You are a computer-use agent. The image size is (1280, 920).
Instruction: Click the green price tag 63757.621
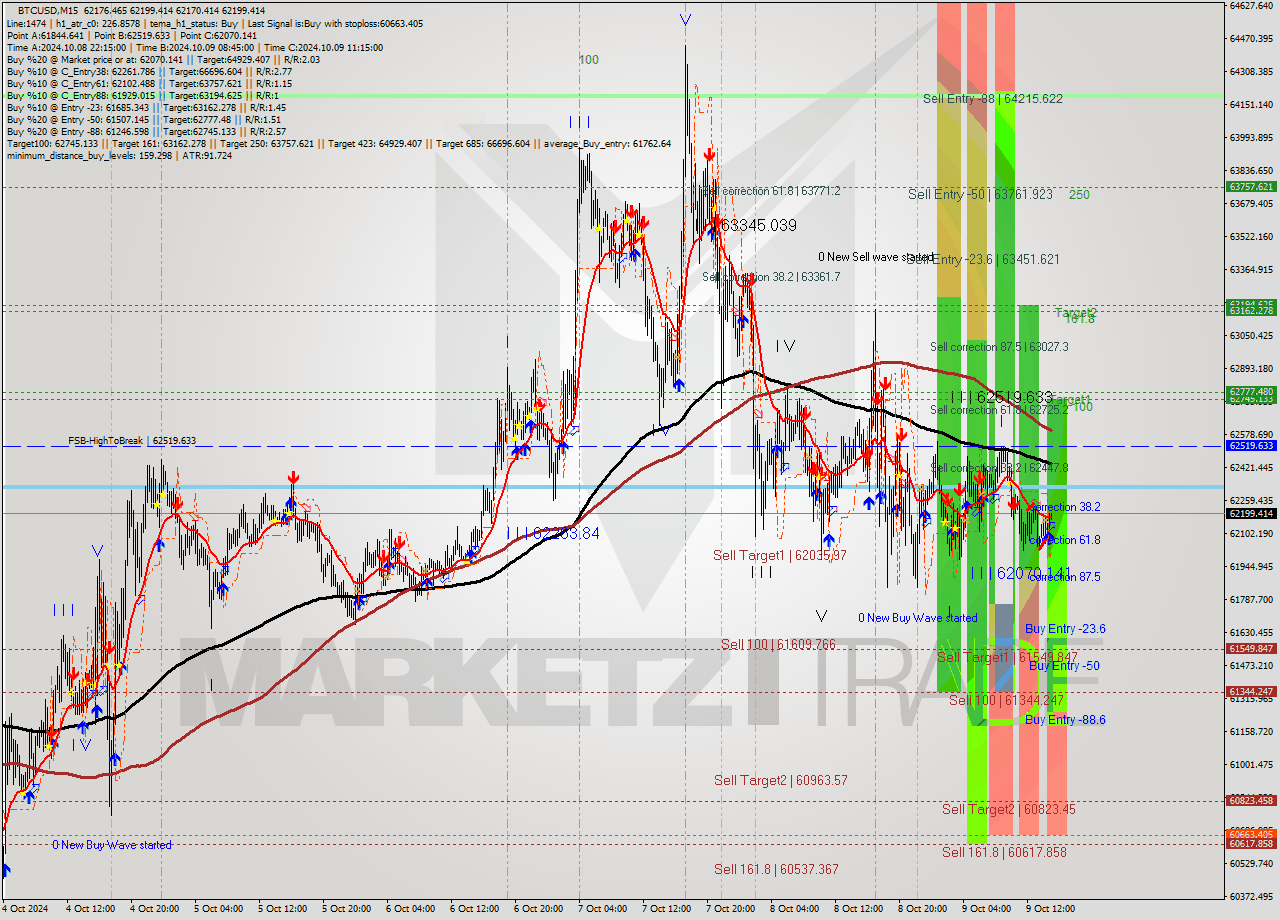point(1250,187)
